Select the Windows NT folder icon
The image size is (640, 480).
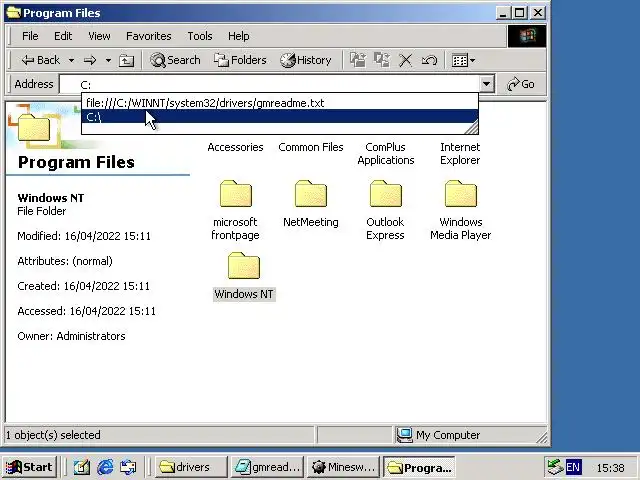[x=244, y=266]
